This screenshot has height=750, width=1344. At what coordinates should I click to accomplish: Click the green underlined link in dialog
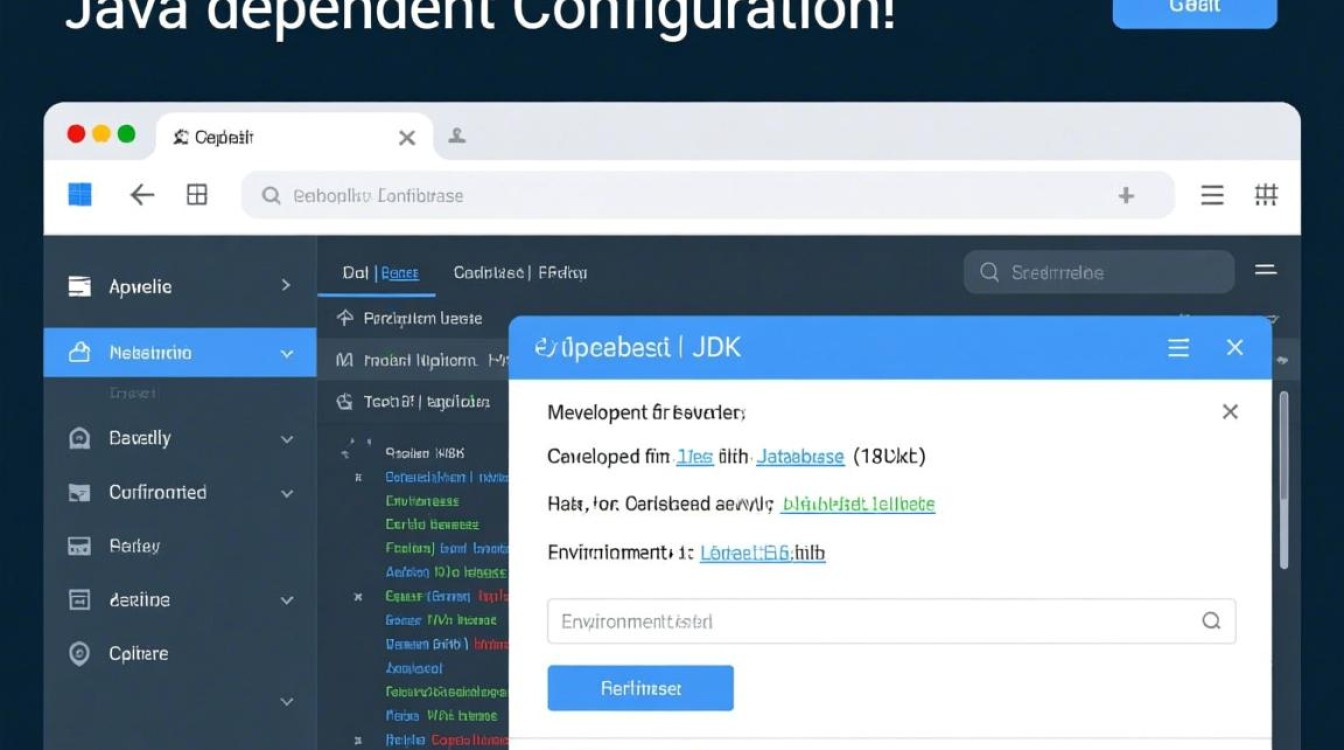point(858,505)
